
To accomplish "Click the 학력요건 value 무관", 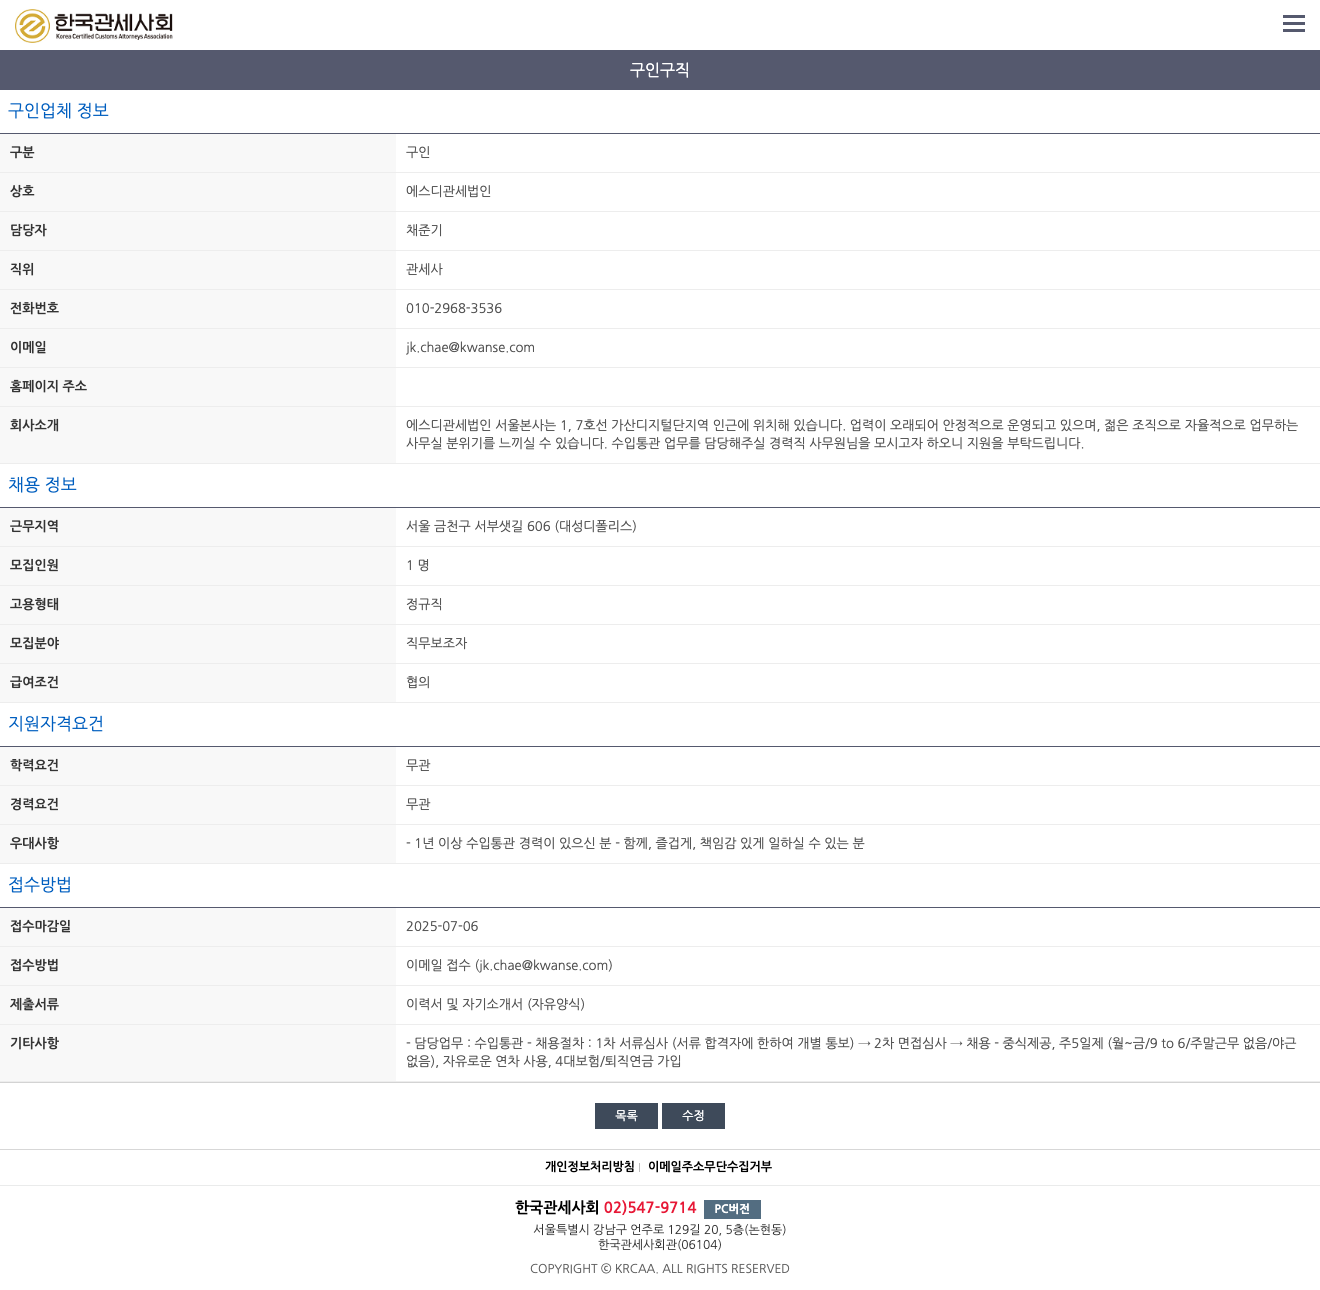I will pos(418,765).
